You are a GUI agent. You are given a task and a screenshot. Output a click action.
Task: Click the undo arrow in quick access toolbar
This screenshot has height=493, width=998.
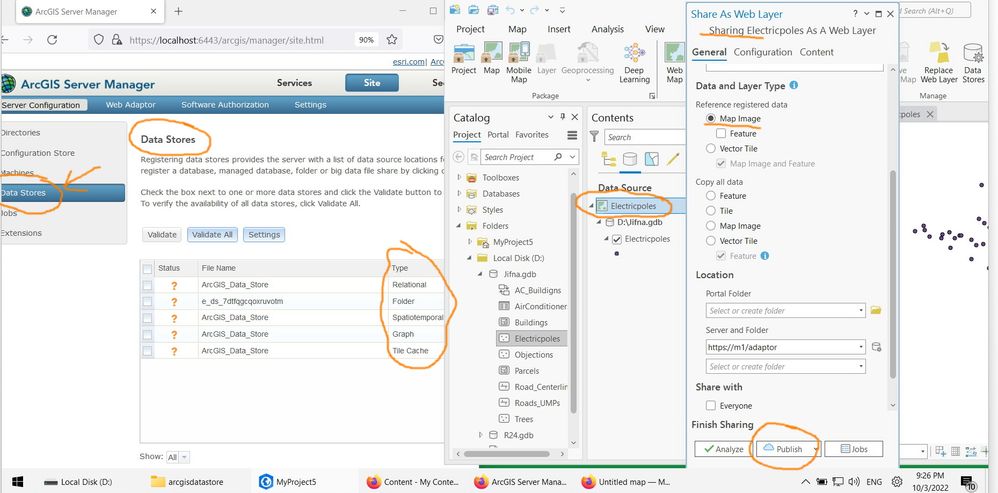click(510, 10)
